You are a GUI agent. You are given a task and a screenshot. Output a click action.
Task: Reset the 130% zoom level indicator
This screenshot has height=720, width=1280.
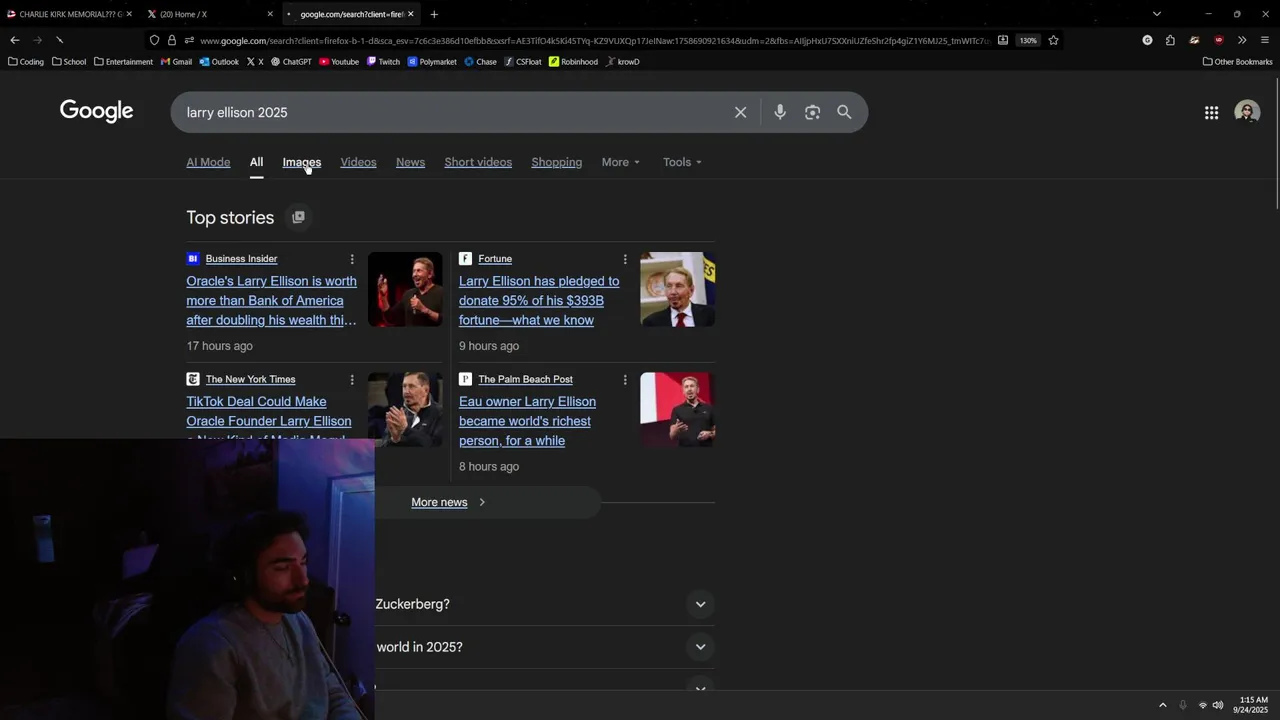click(x=1028, y=40)
